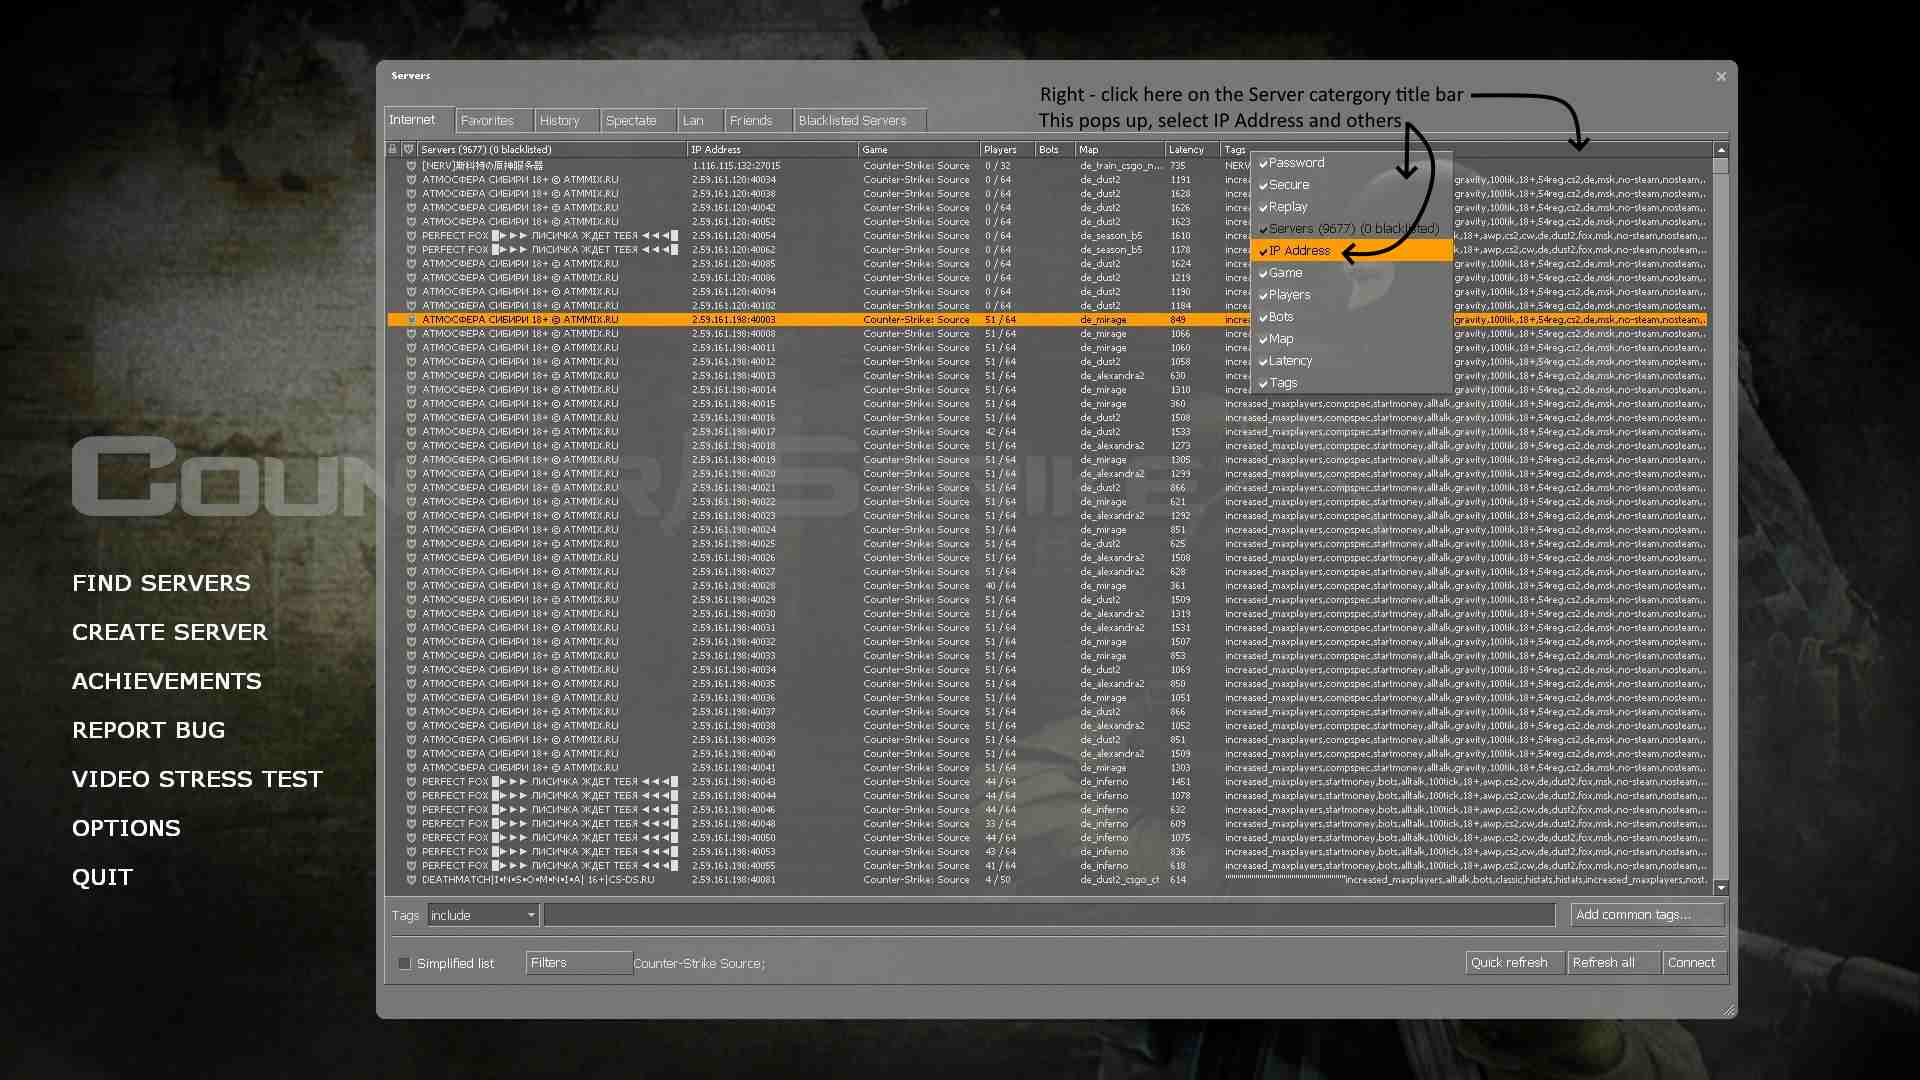Click the server list scroll down arrow

click(x=1721, y=888)
